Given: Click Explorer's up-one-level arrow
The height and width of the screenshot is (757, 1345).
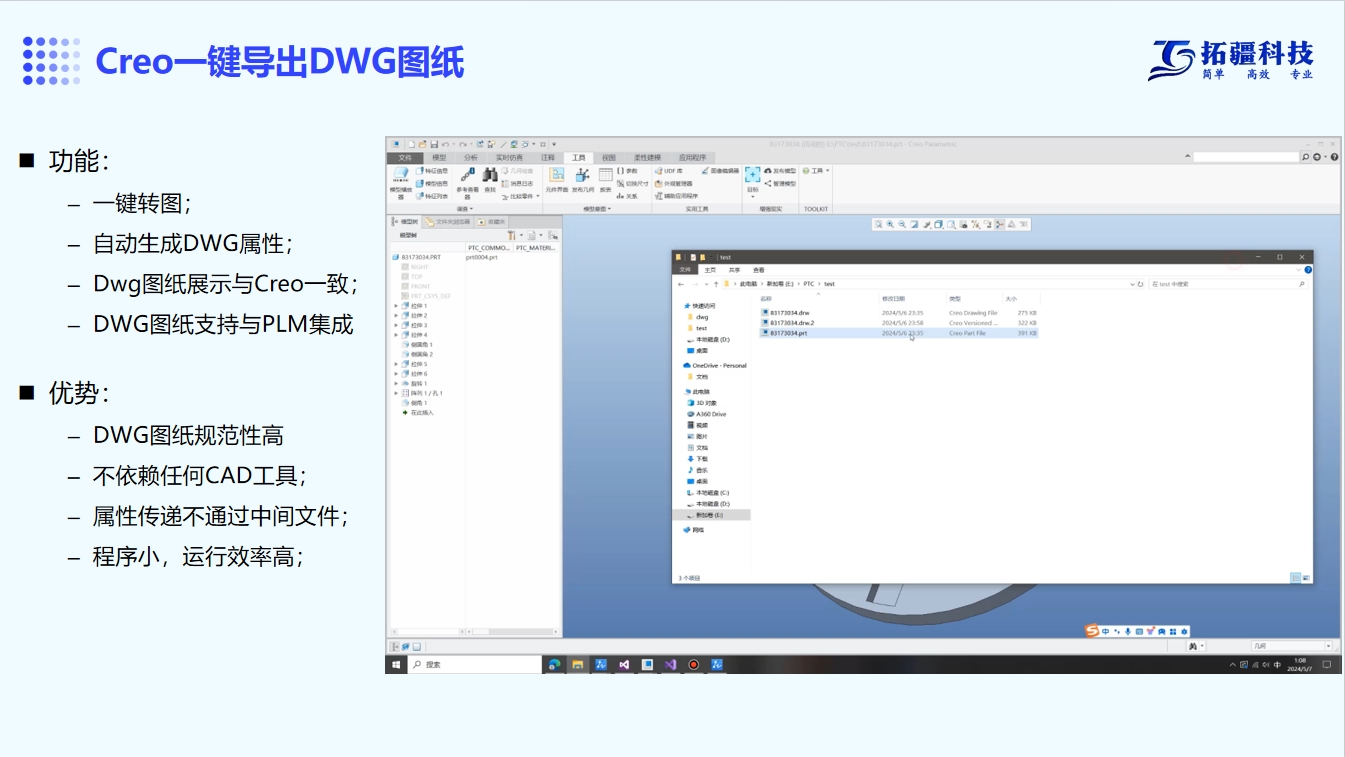Looking at the screenshot, I should point(716,284).
